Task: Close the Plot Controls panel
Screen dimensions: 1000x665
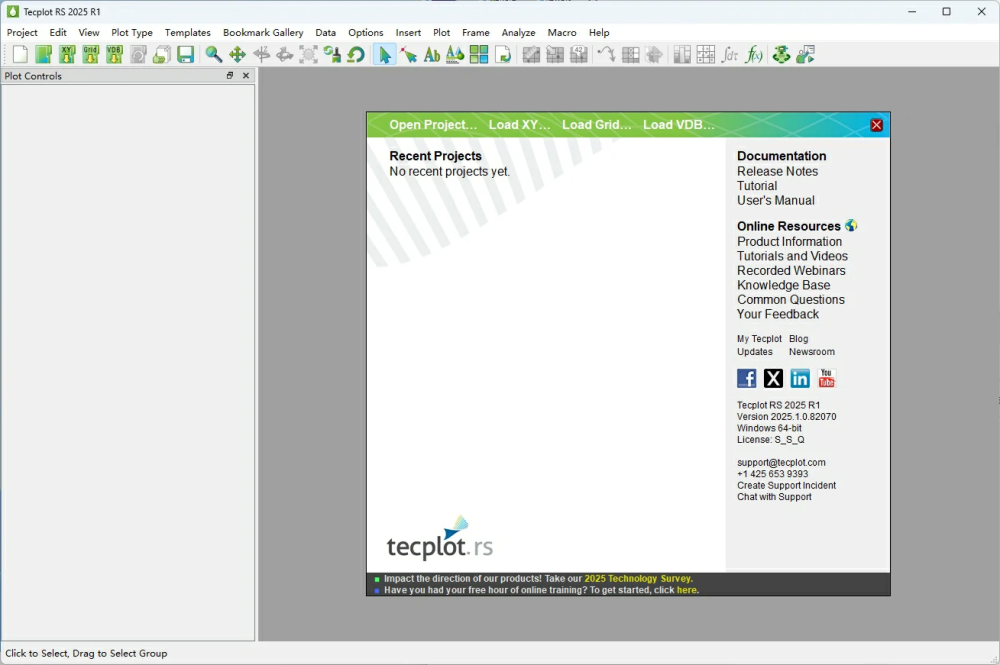Action: tap(246, 76)
